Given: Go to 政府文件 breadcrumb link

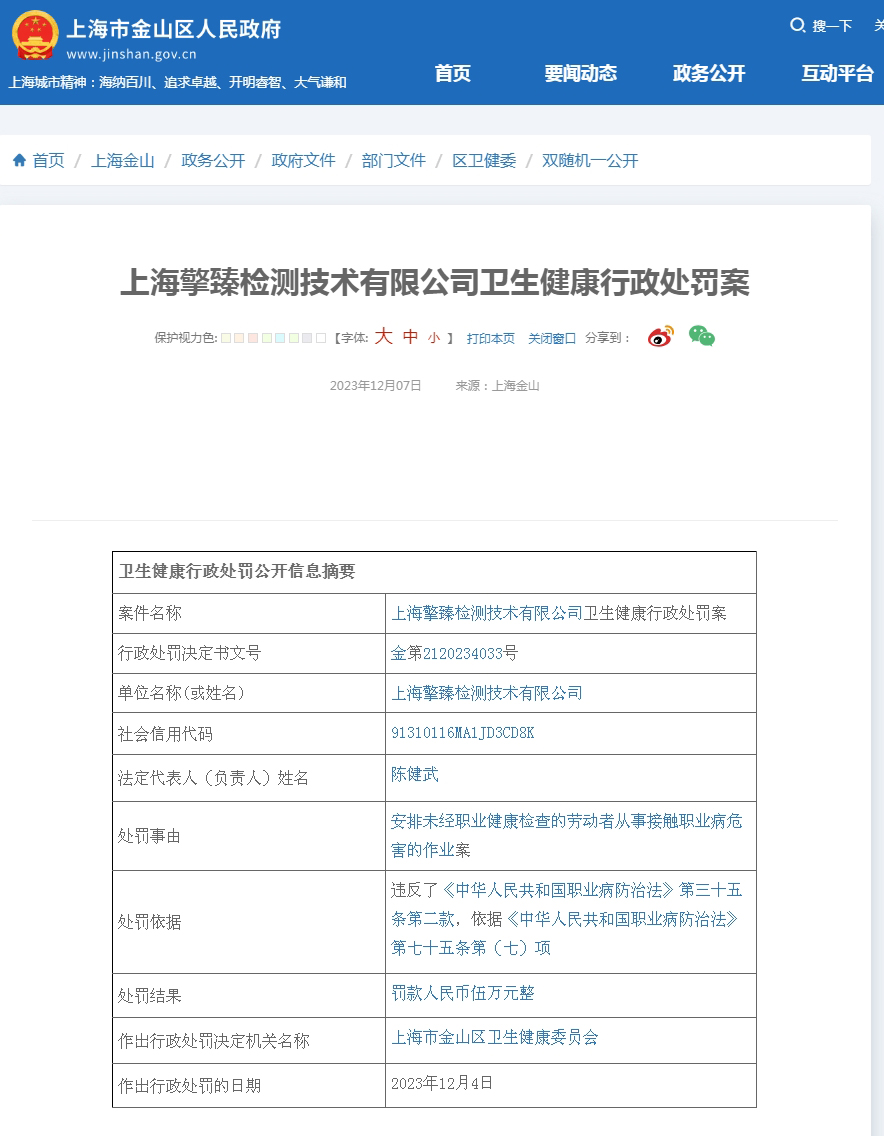Looking at the screenshot, I should 303,160.
